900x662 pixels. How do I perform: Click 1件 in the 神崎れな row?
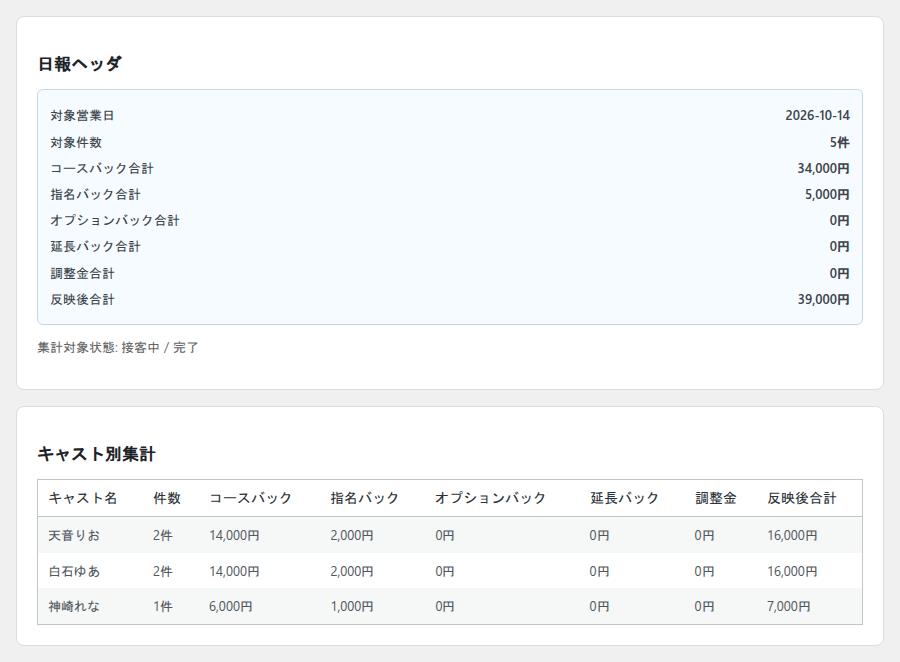pos(162,606)
